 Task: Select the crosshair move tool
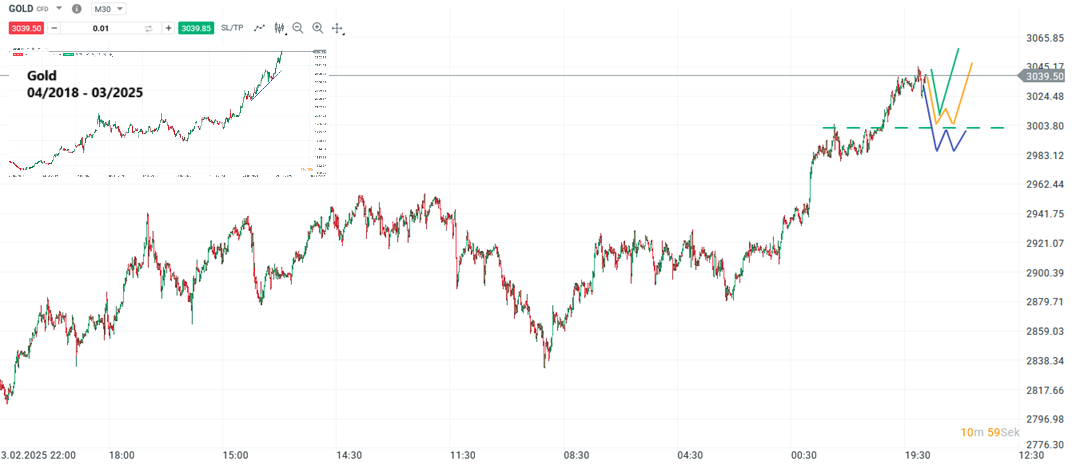click(337, 28)
